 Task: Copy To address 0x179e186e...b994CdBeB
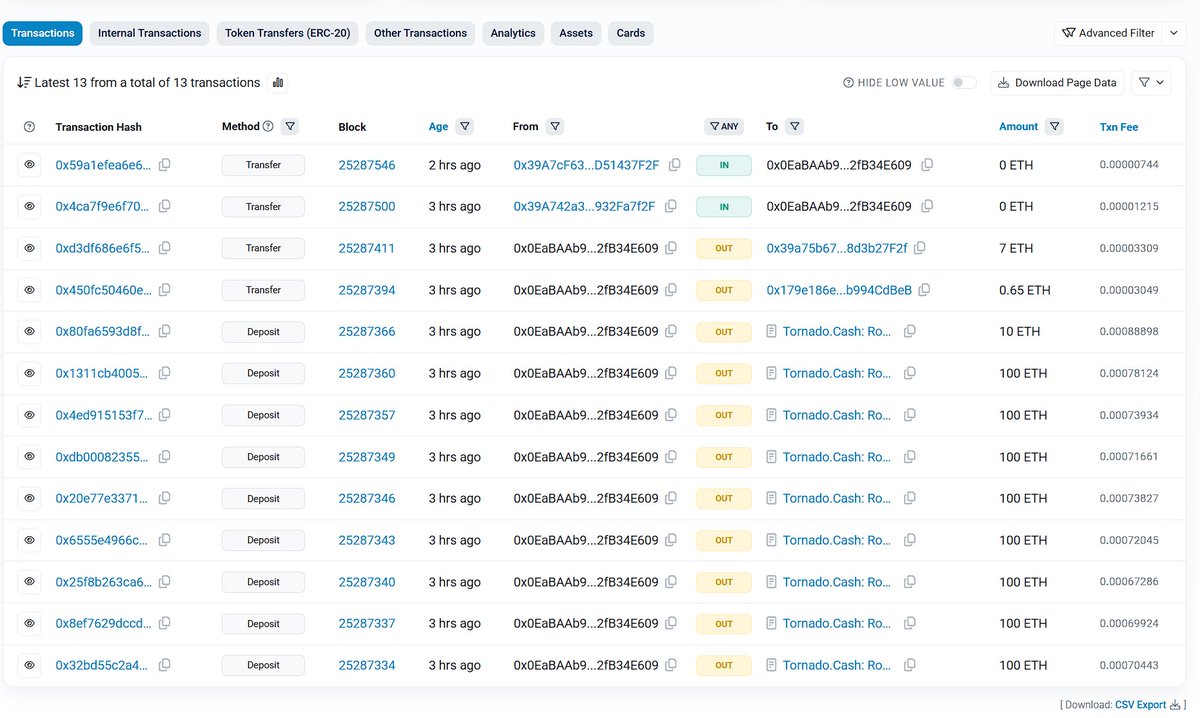(x=924, y=290)
